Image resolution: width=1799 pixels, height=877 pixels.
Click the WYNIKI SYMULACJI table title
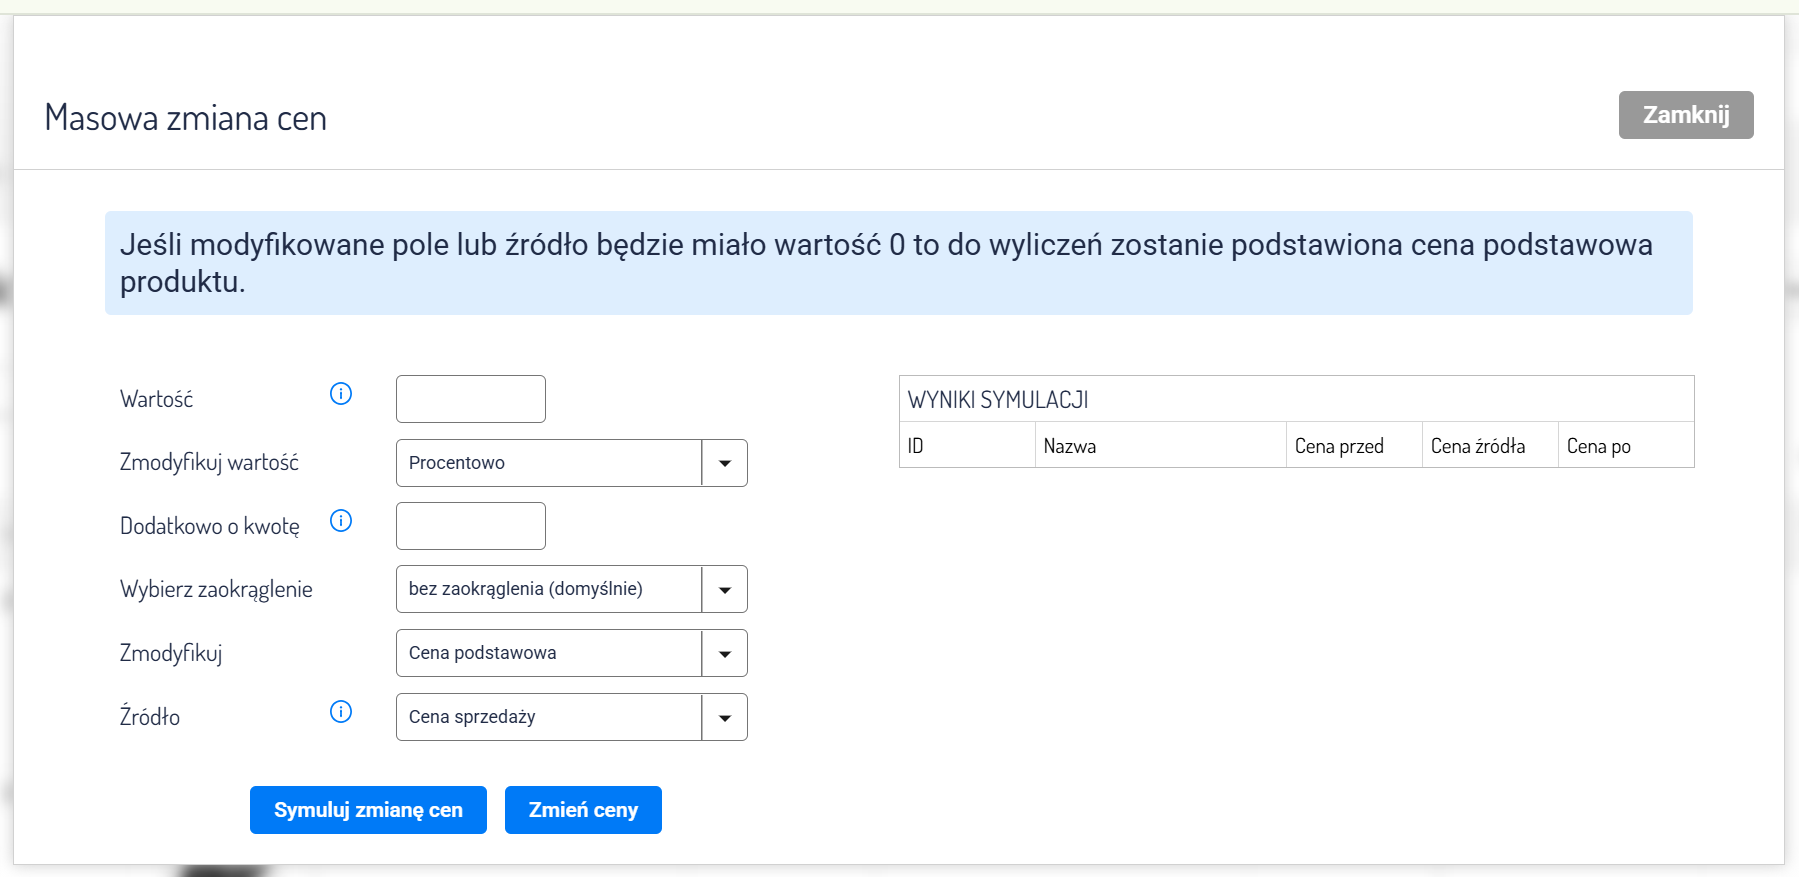pos(998,400)
